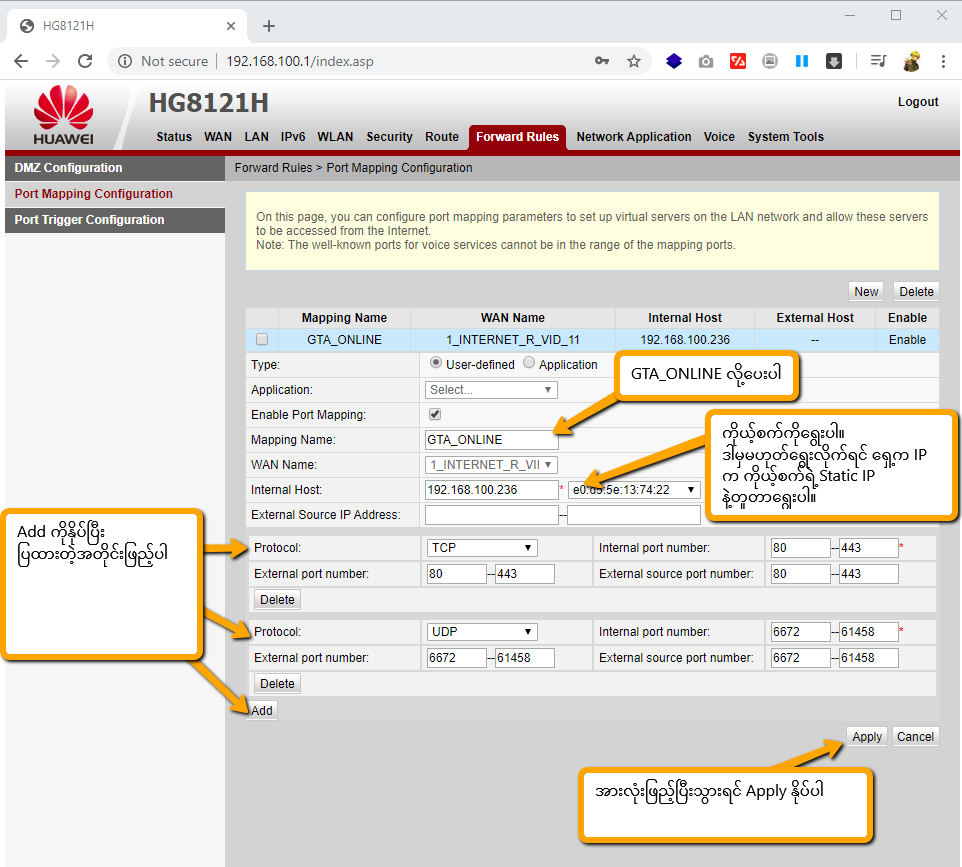The width and height of the screenshot is (962, 867).
Task: Open the Internal Host MAC address dropdown
Action: click(x=634, y=490)
